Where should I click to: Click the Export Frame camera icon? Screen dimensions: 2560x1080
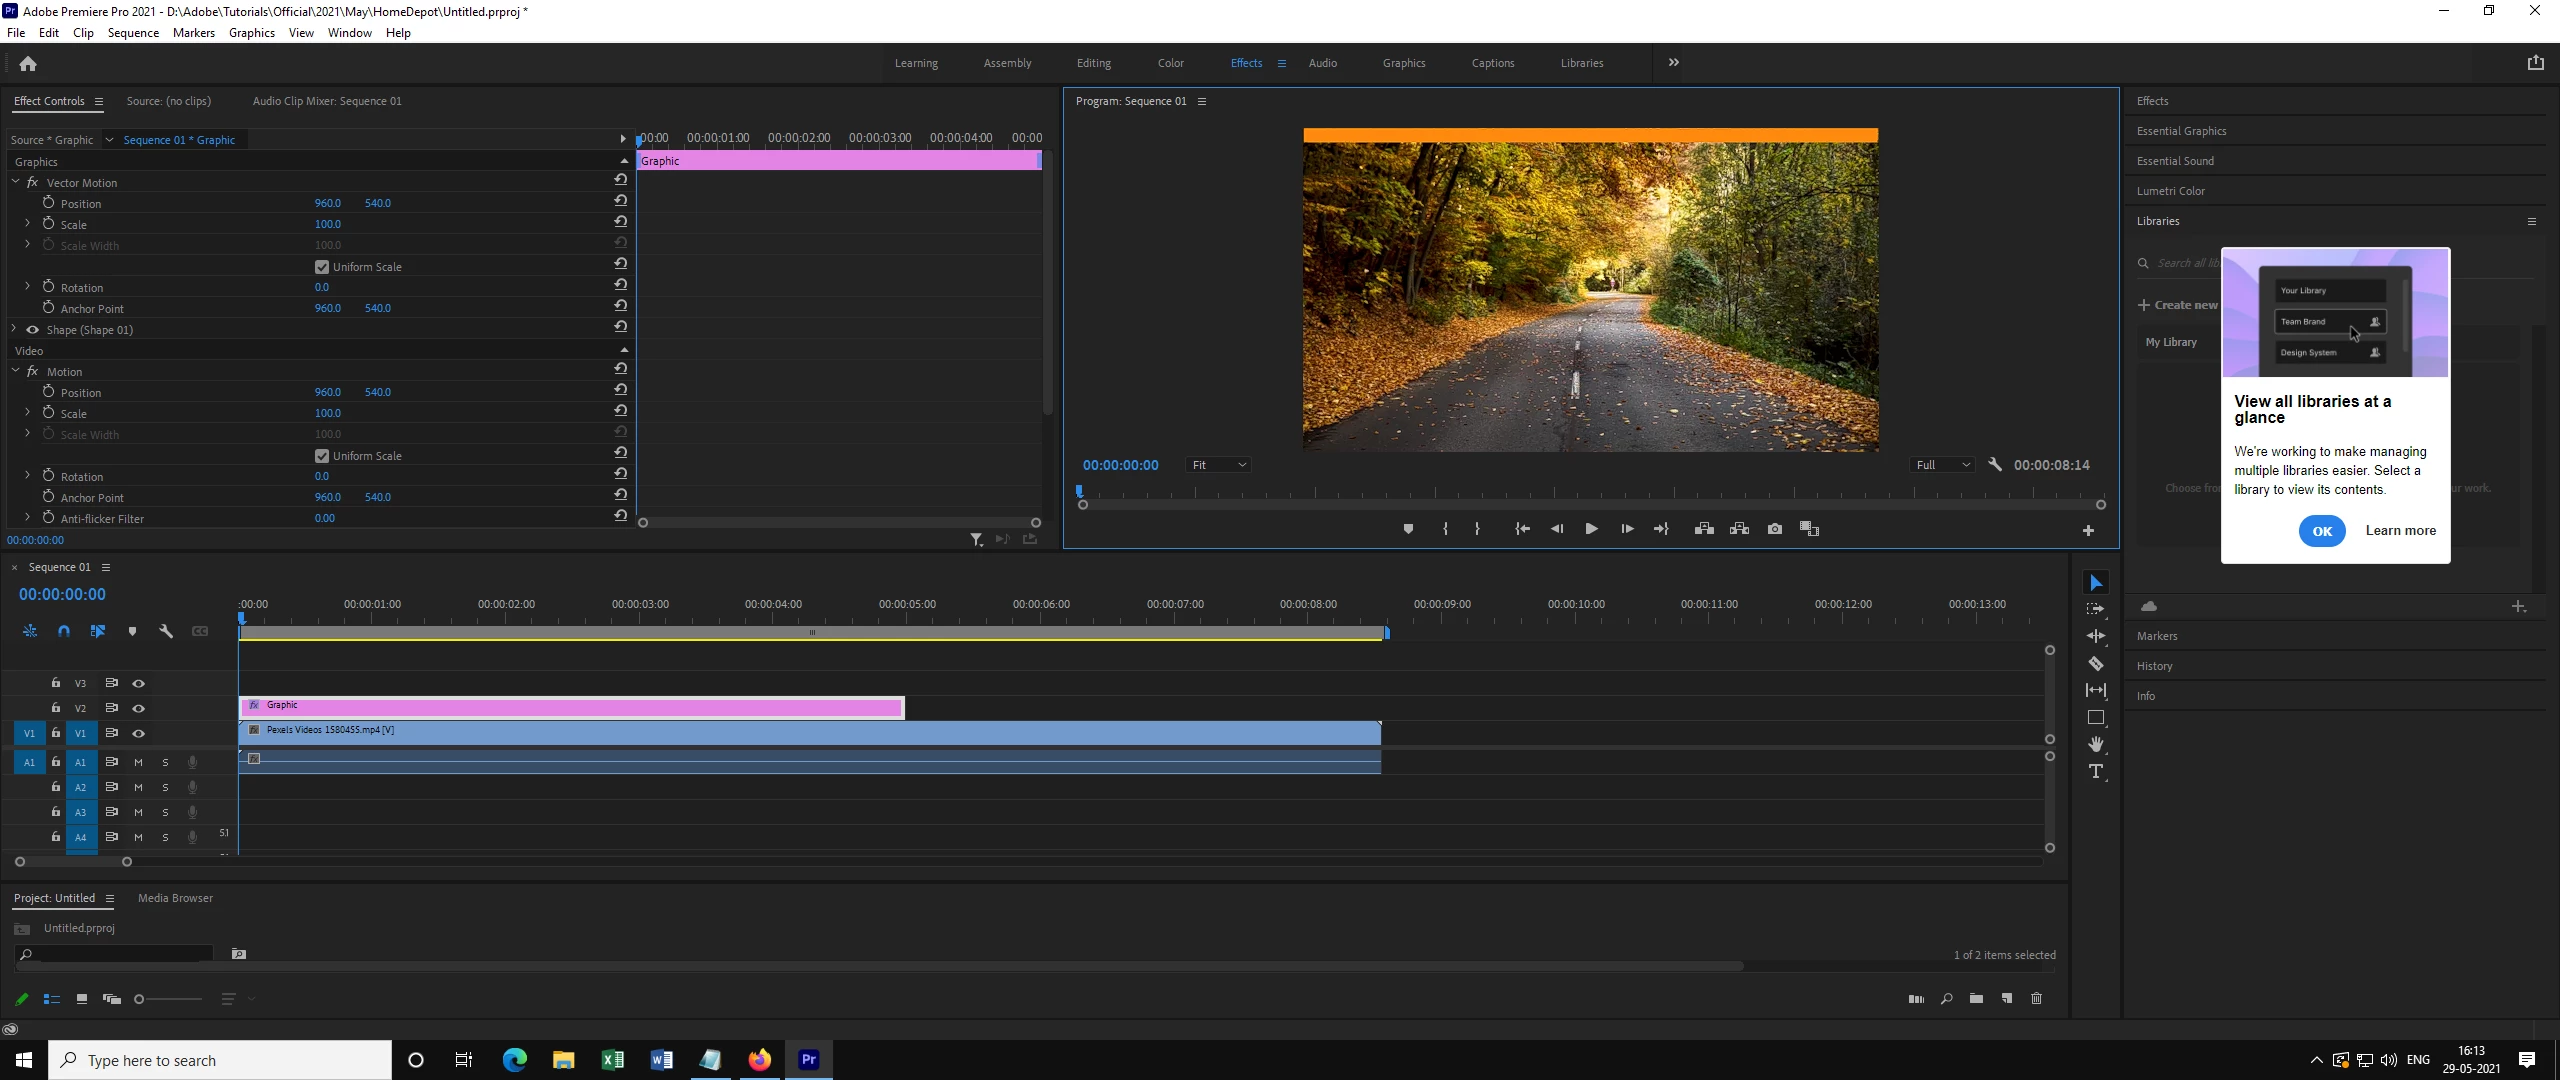tap(1775, 529)
